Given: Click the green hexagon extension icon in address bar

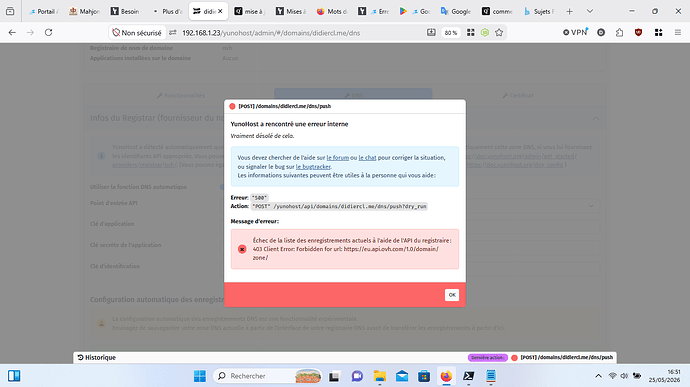Looking at the screenshot, I should 485,33.
